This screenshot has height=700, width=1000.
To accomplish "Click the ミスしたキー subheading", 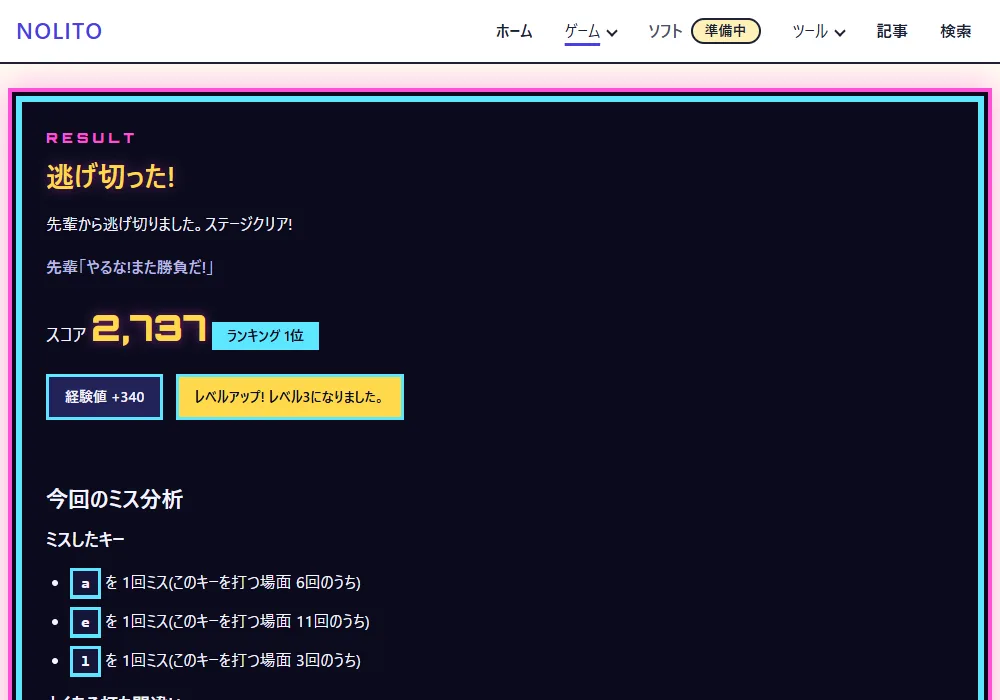I will click(x=85, y=540).
